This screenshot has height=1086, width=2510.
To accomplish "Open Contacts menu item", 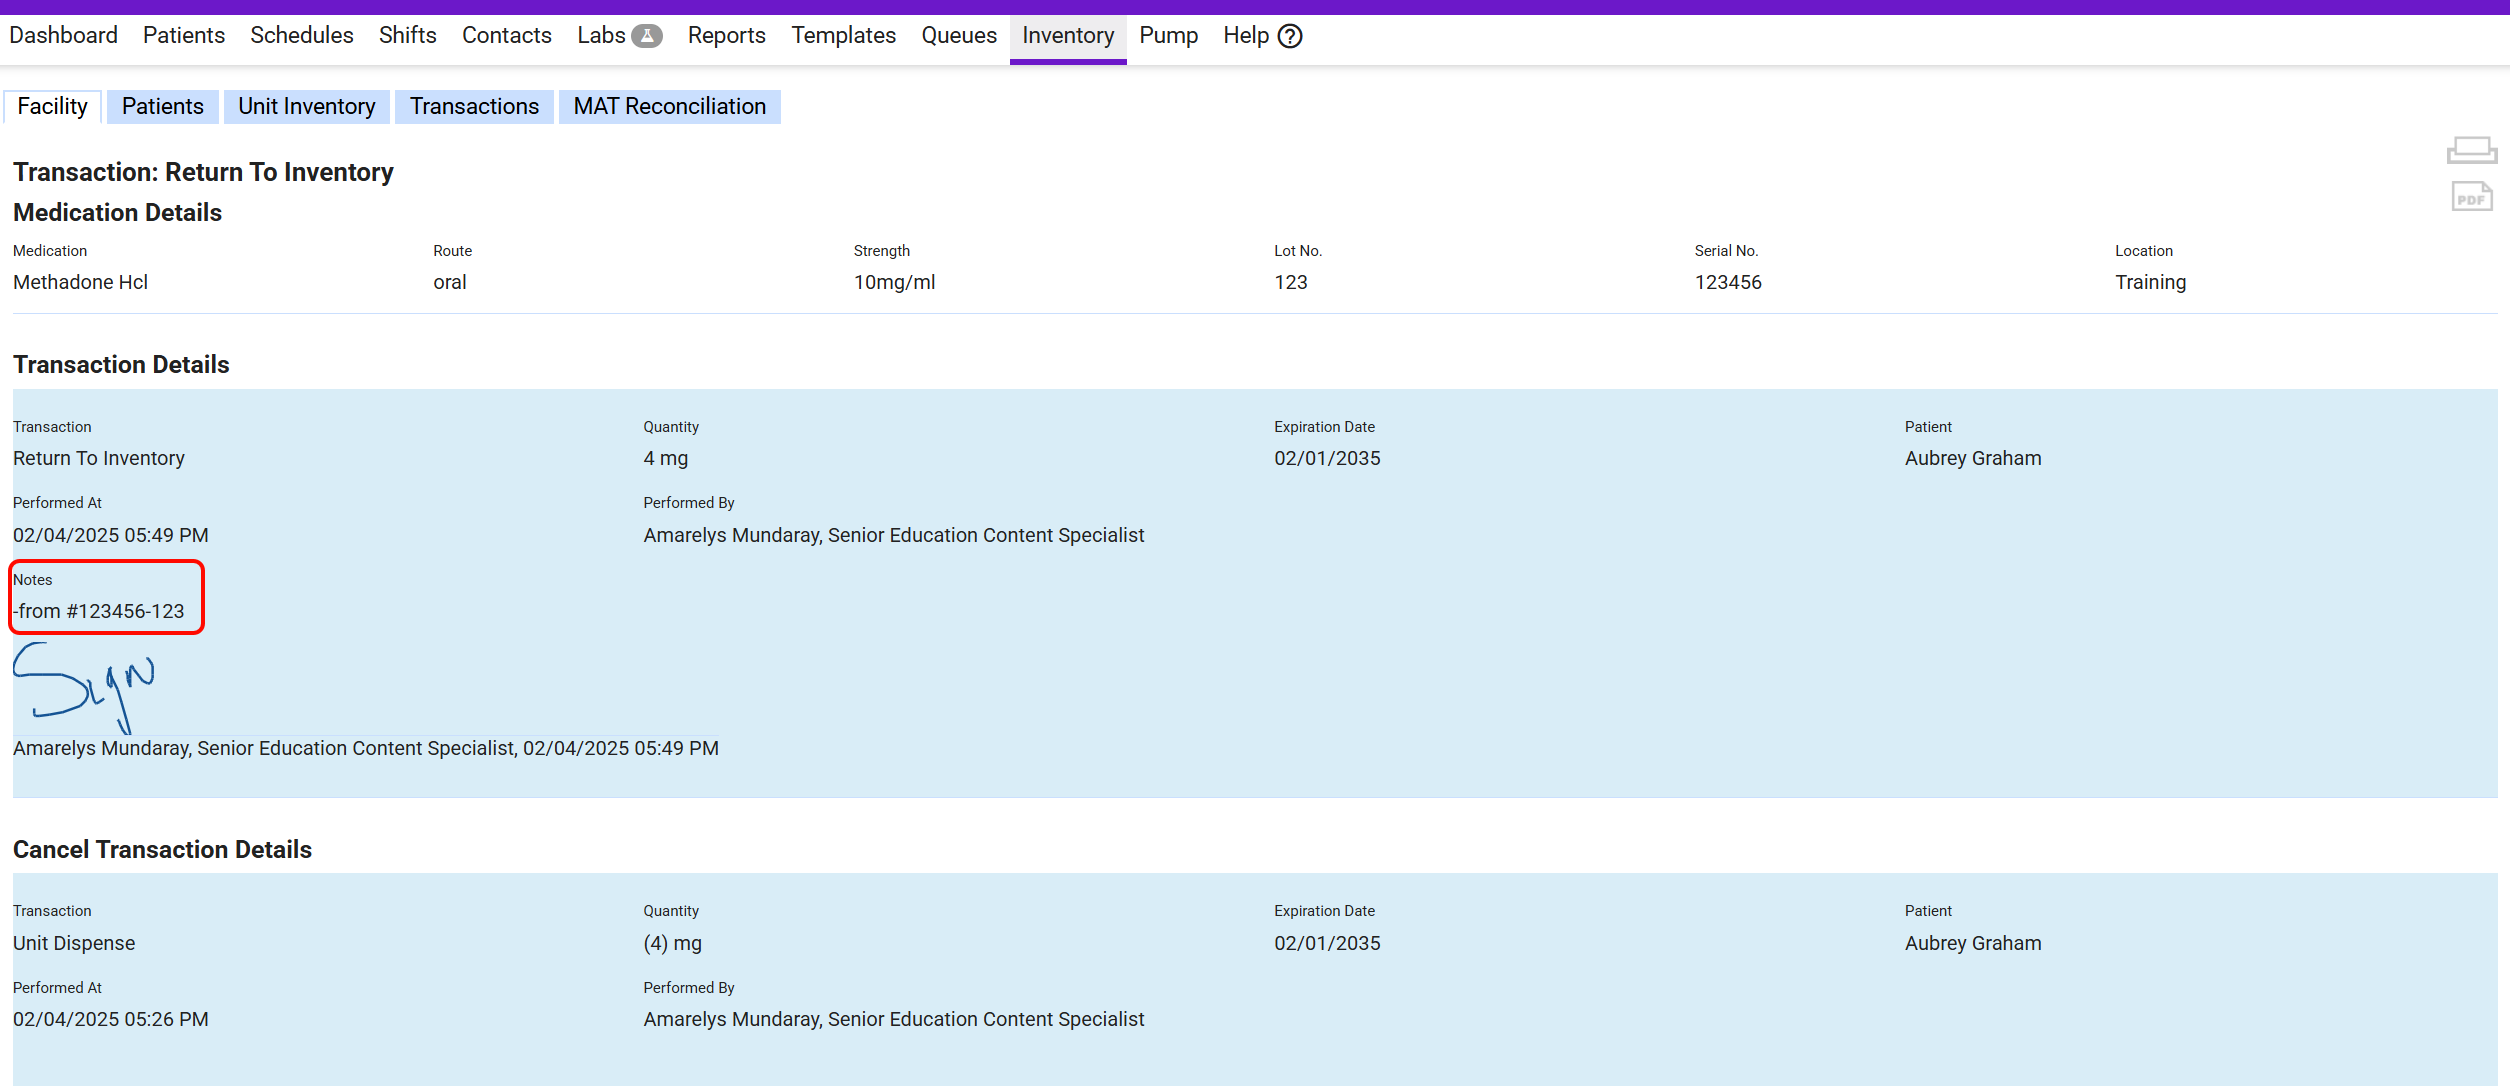I will click(506, 36).
